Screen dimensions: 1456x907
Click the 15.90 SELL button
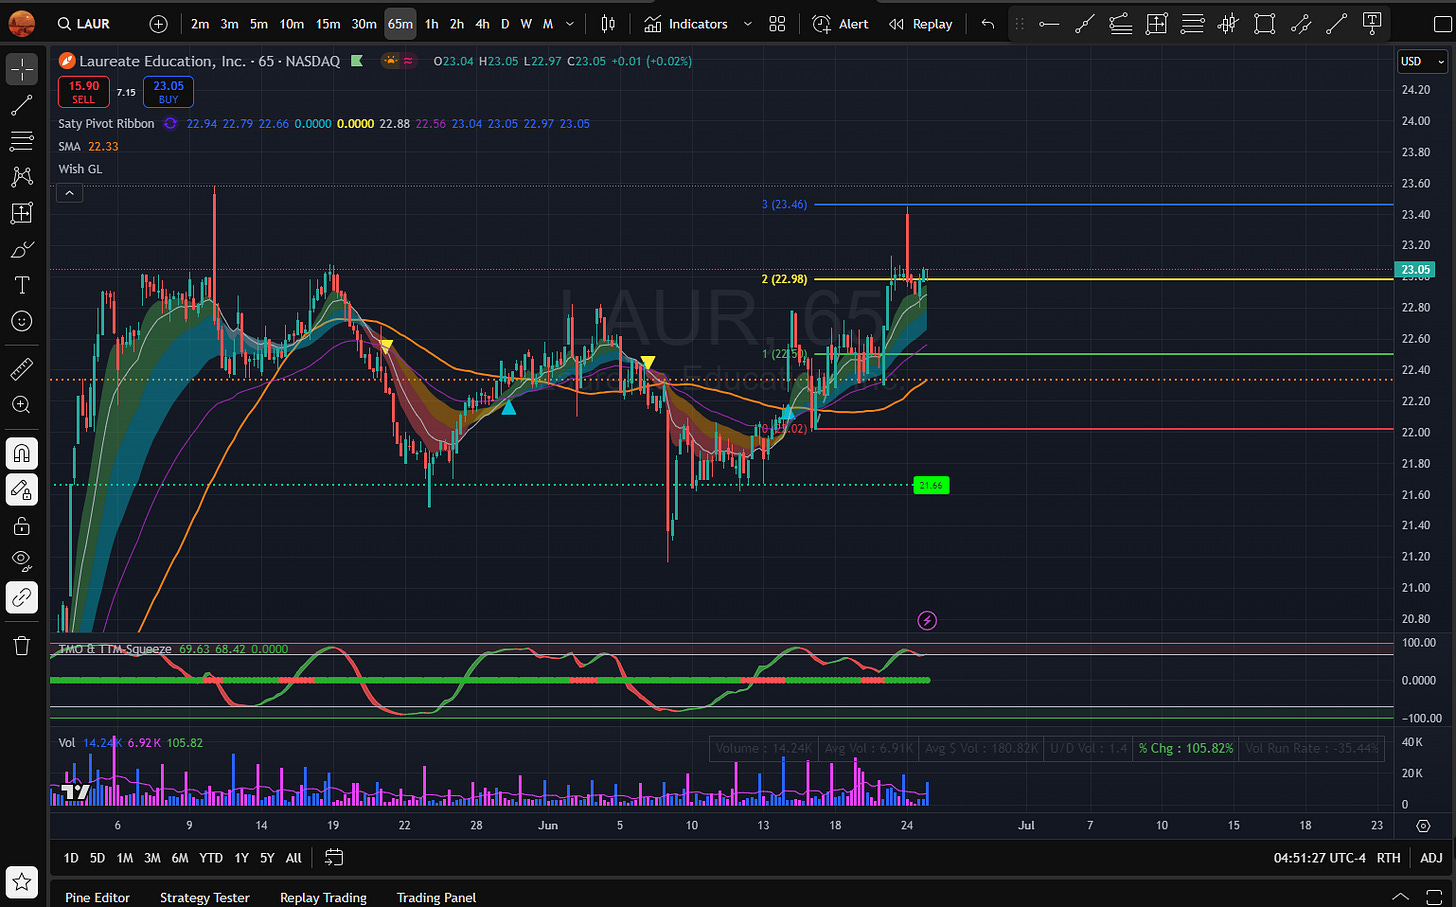click(x=84, y=92)
